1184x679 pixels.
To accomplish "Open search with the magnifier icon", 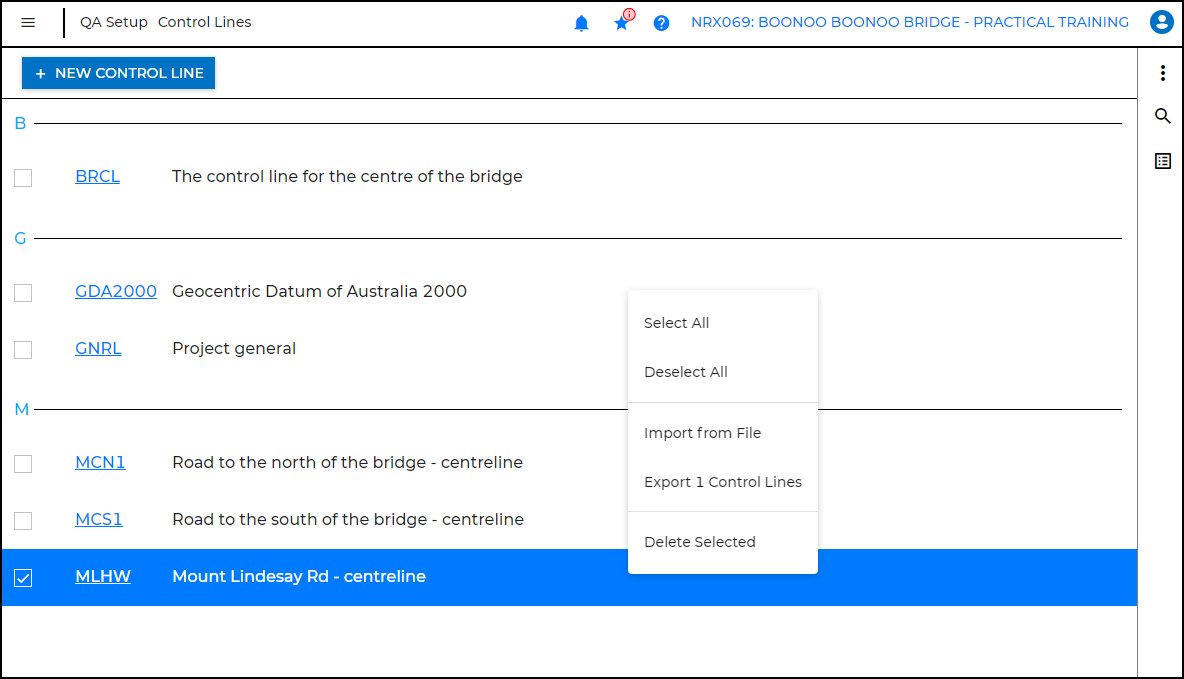I will (x=1163, y=116).
